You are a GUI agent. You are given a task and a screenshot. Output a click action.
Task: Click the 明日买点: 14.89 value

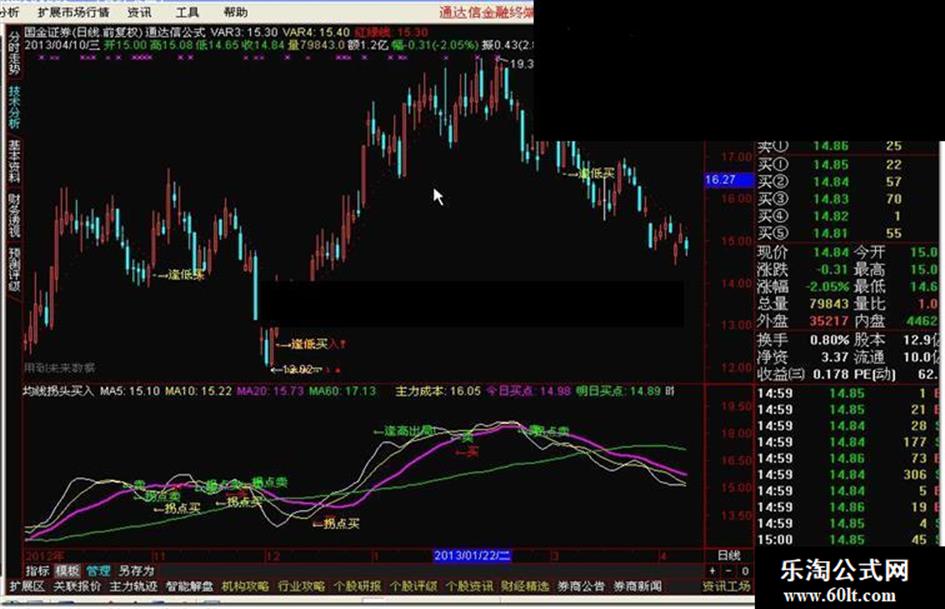tap(618, 391)
